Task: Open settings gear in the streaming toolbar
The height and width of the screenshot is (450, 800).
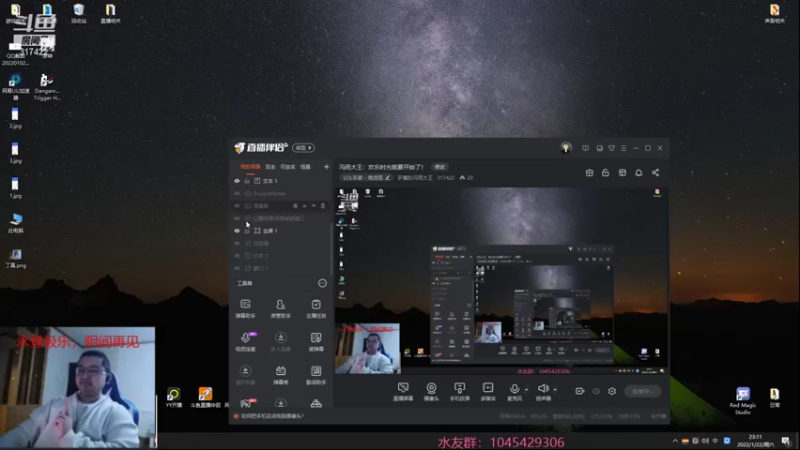Action: [x=612, y=391]
